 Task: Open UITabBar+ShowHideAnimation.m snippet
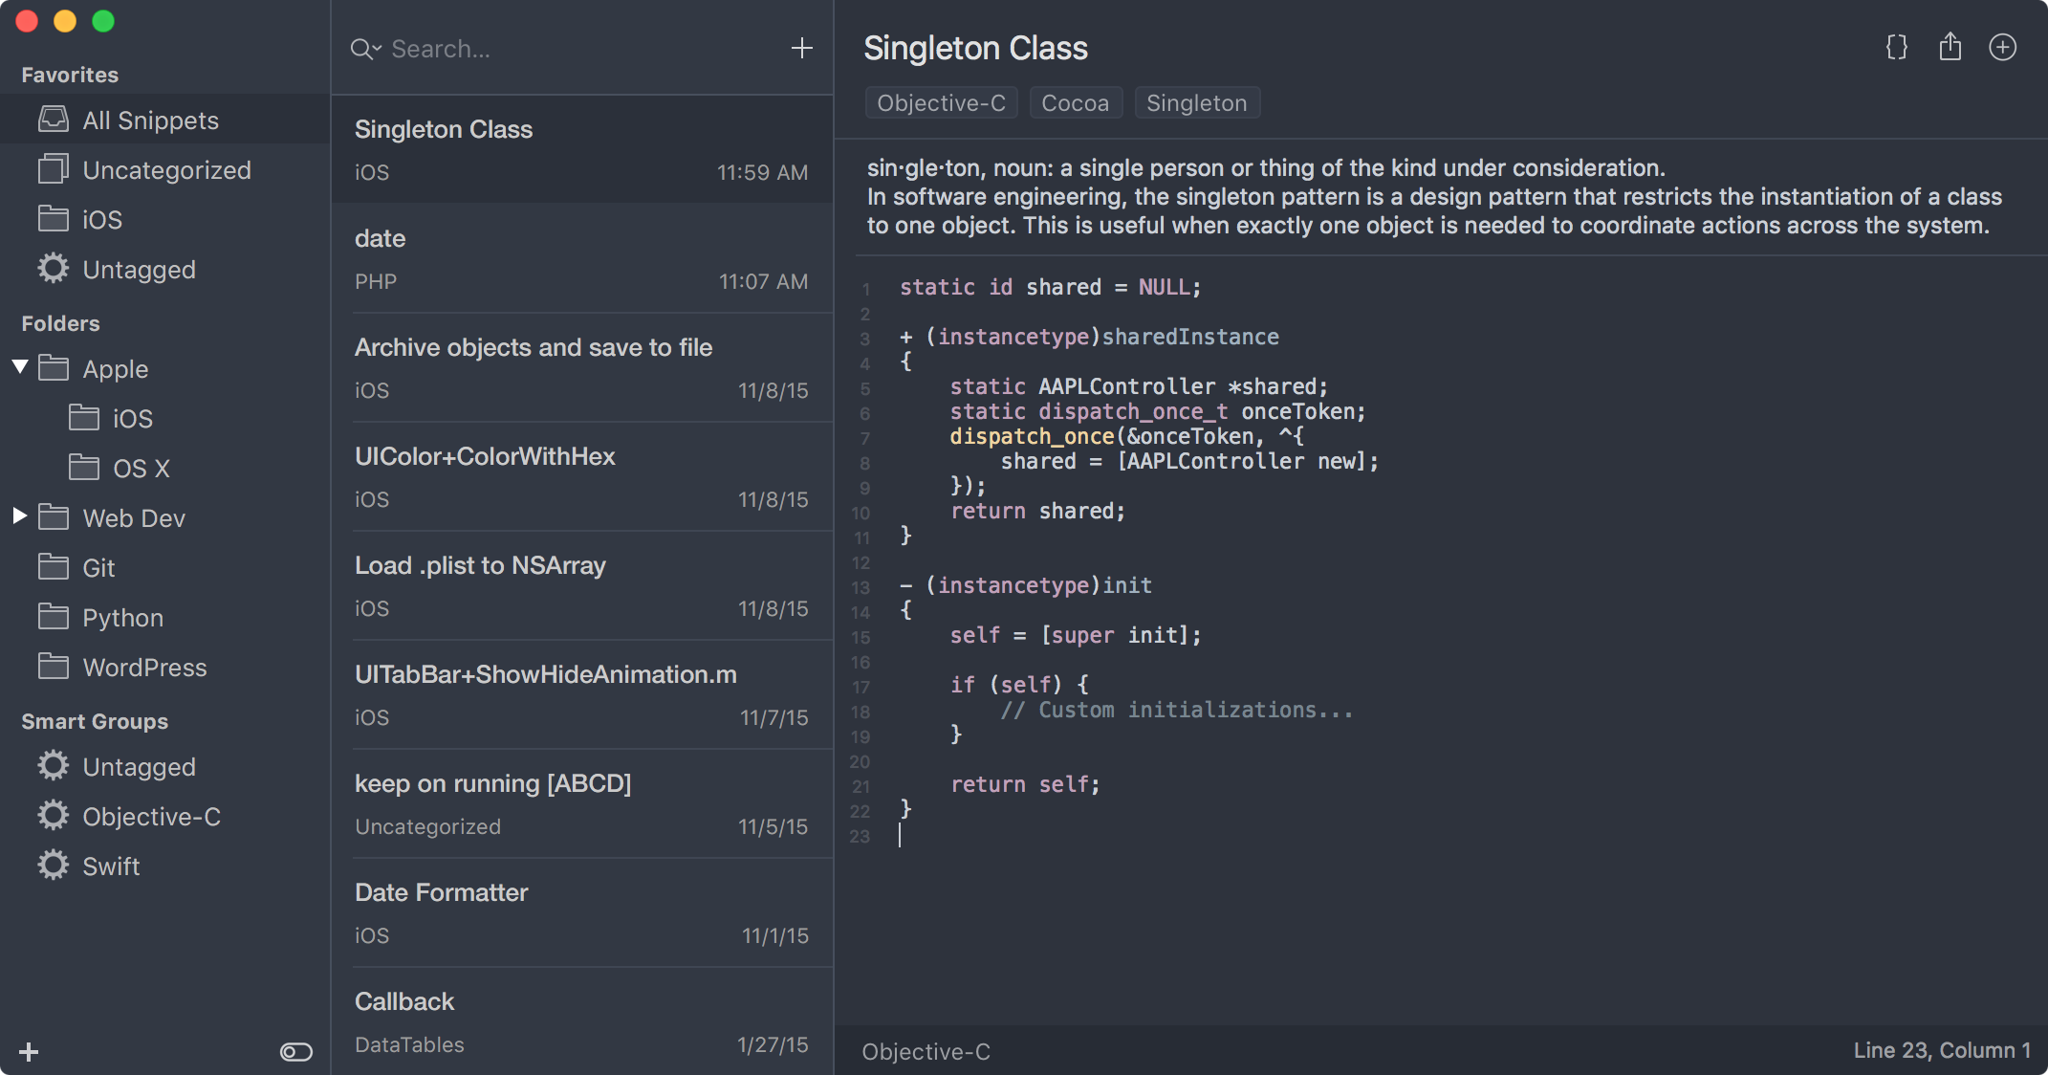point(582,694)
